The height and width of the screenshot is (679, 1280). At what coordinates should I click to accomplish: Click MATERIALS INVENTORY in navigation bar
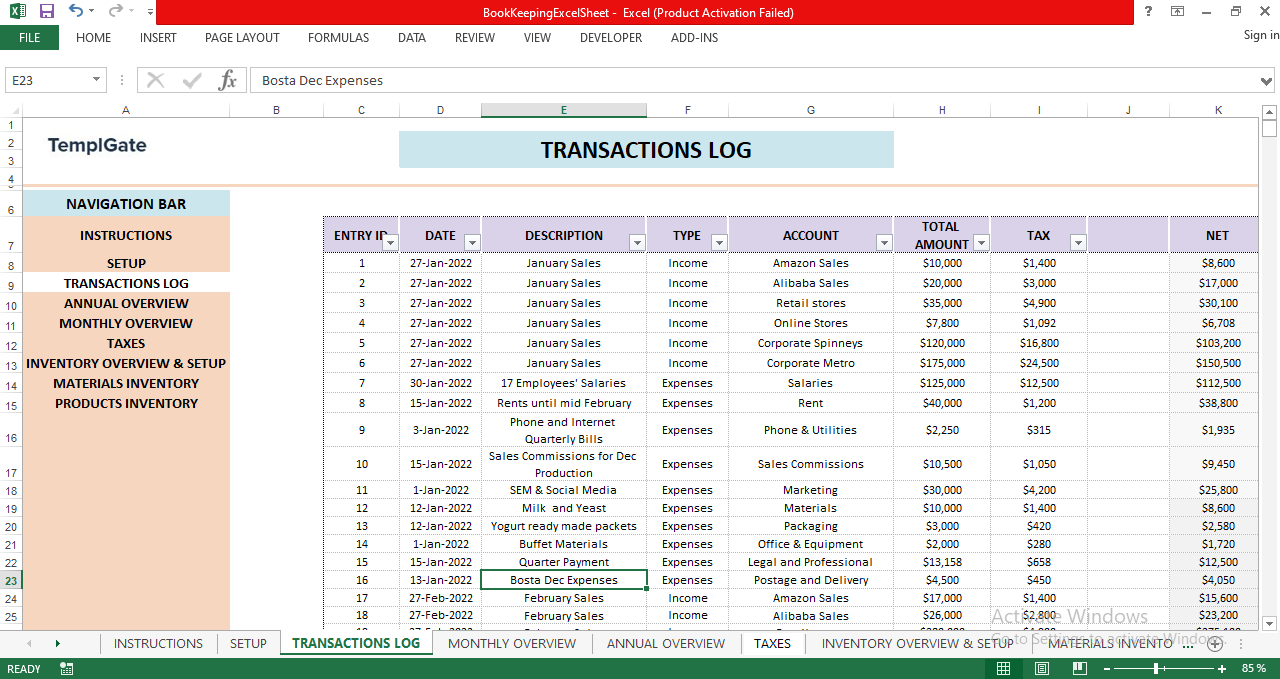tap(126, 383)
